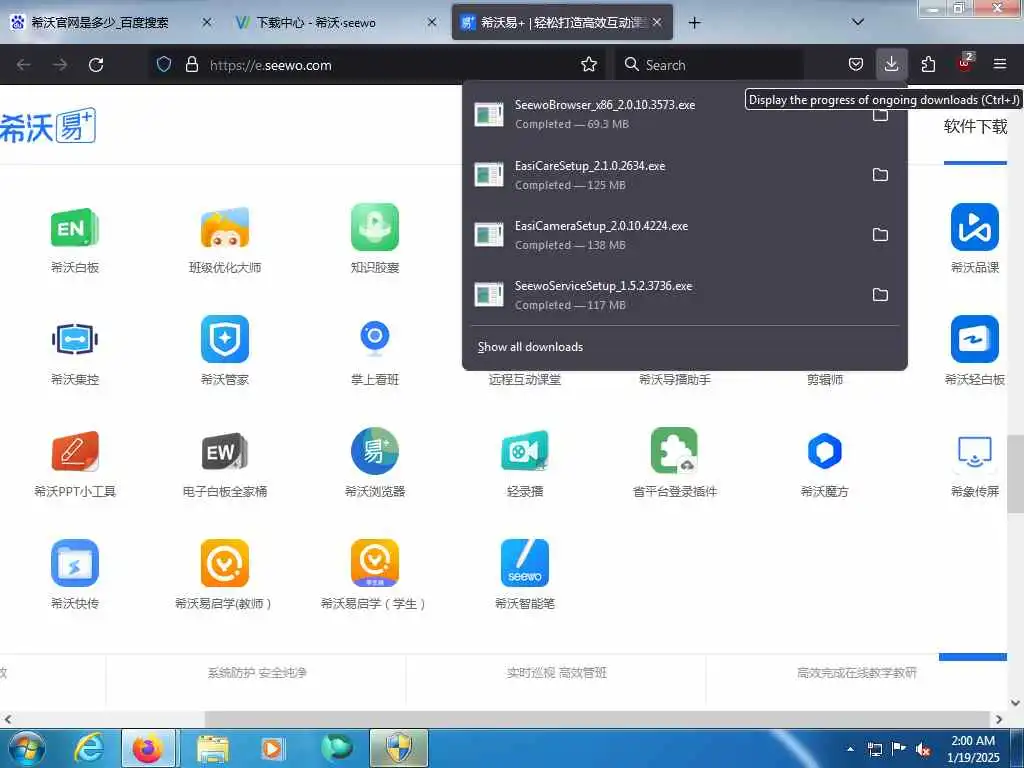Screen dimensions: 1024x768
Task: Bookmark this page with the star
Action: pyautogui.click(x=589, y=64)
